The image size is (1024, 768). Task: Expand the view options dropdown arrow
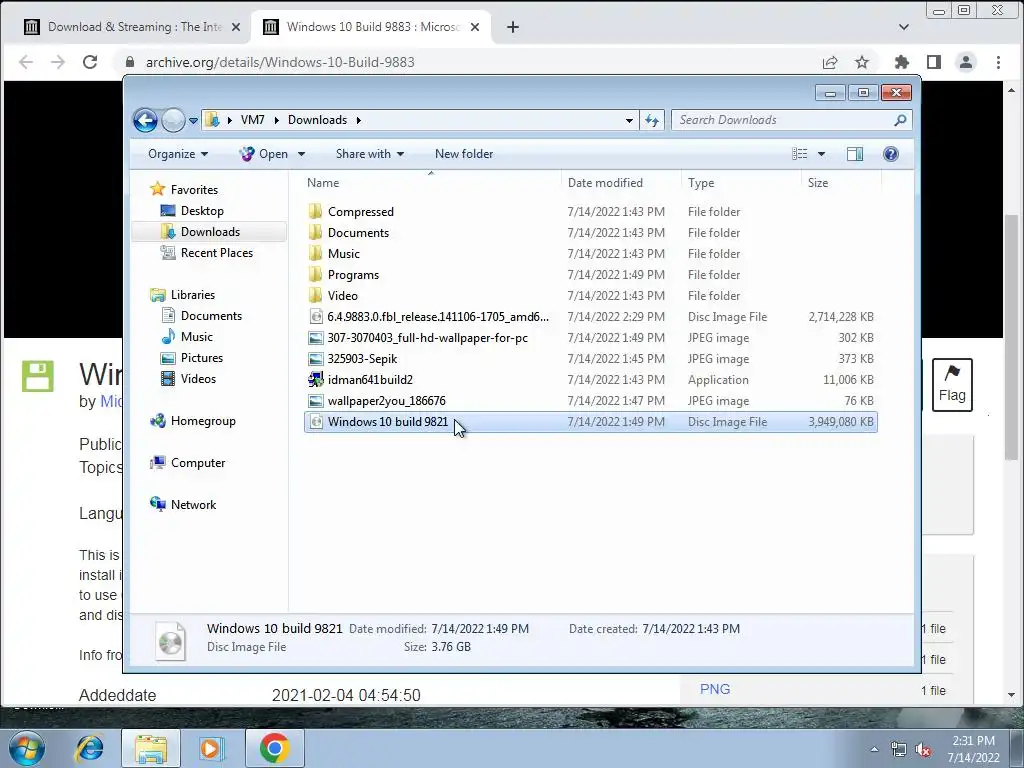click(822, 154)
